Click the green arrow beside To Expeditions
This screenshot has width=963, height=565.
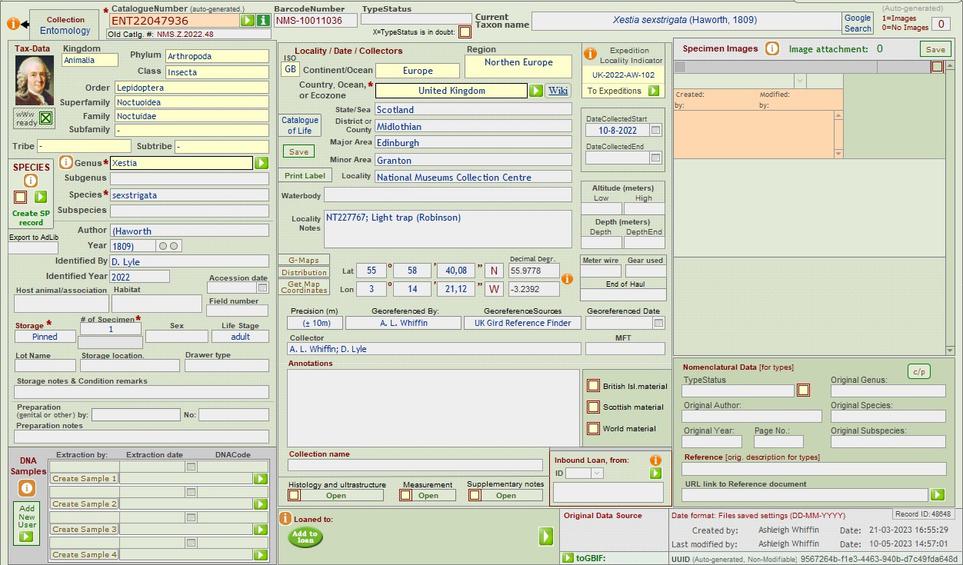click(654, 91)
